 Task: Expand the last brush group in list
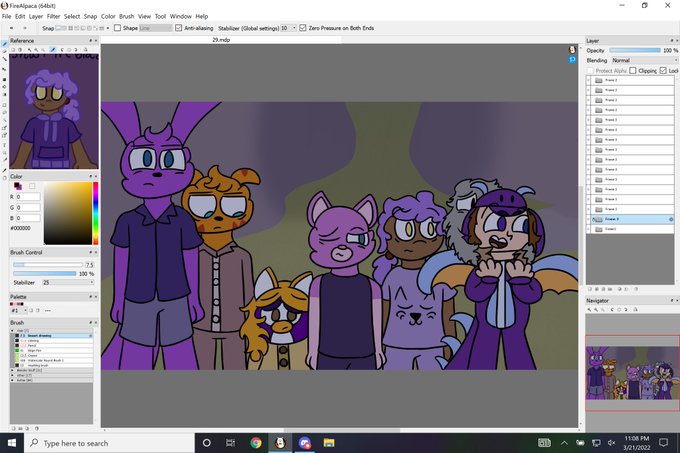pyautogui.click(x=12, y=380)
